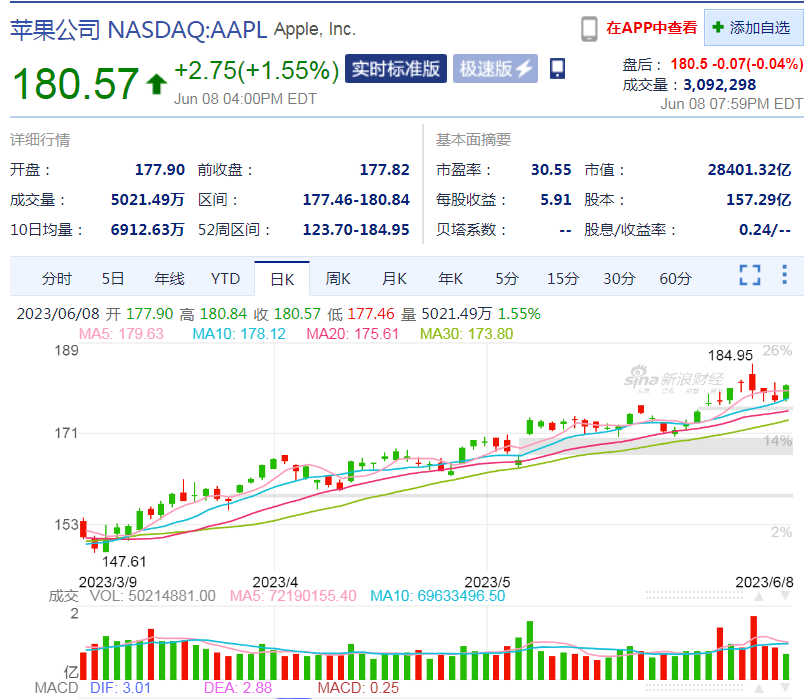Click the mobile device icon next to 极速版

(557, 68)
